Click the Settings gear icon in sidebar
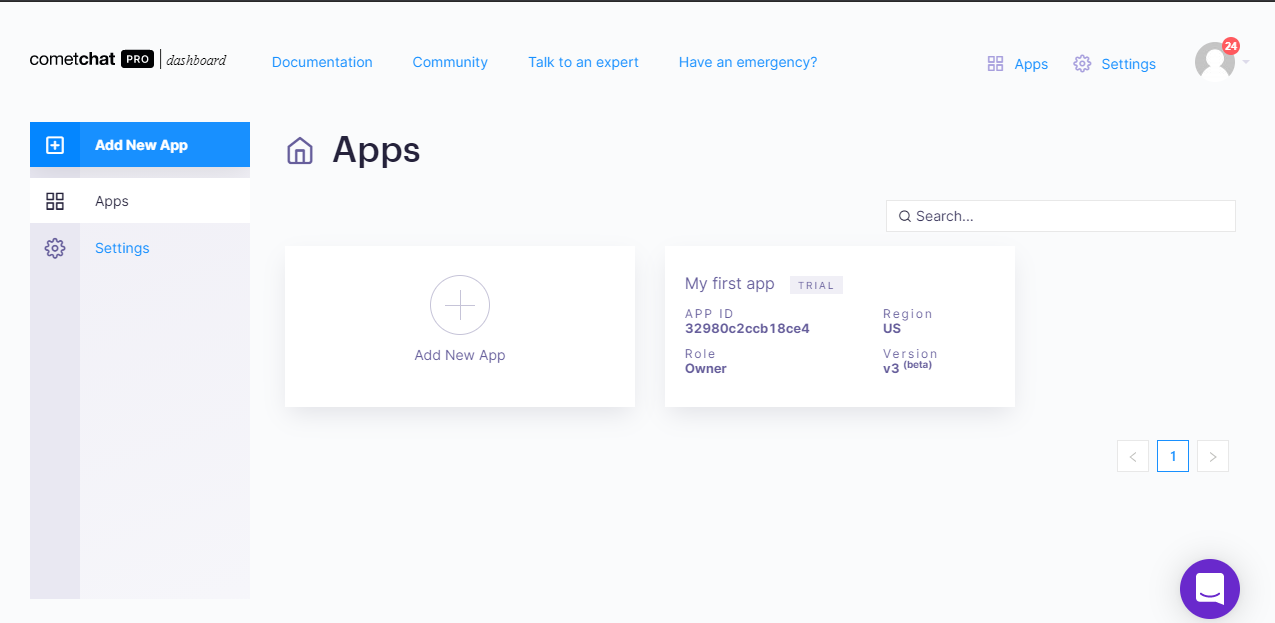 55,248
